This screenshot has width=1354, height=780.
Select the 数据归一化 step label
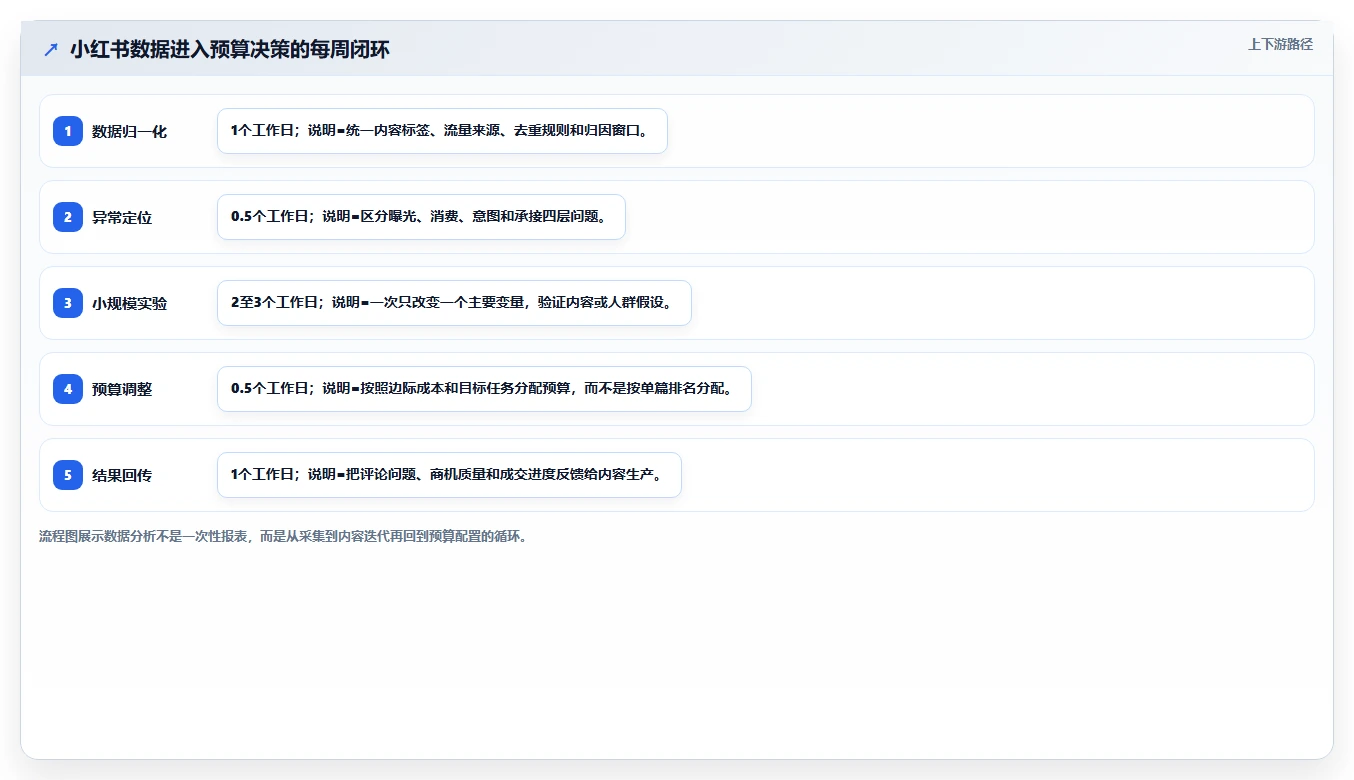coord(129,131)
